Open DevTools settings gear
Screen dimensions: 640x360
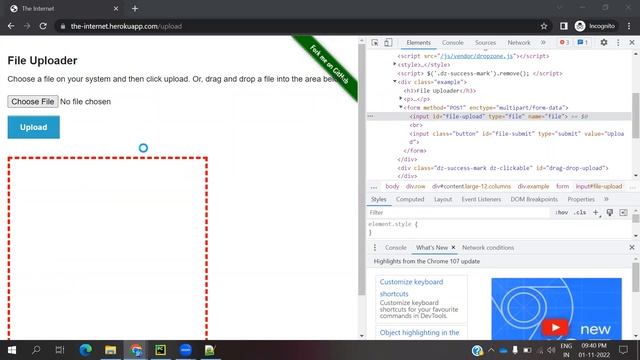coord(604,42)
